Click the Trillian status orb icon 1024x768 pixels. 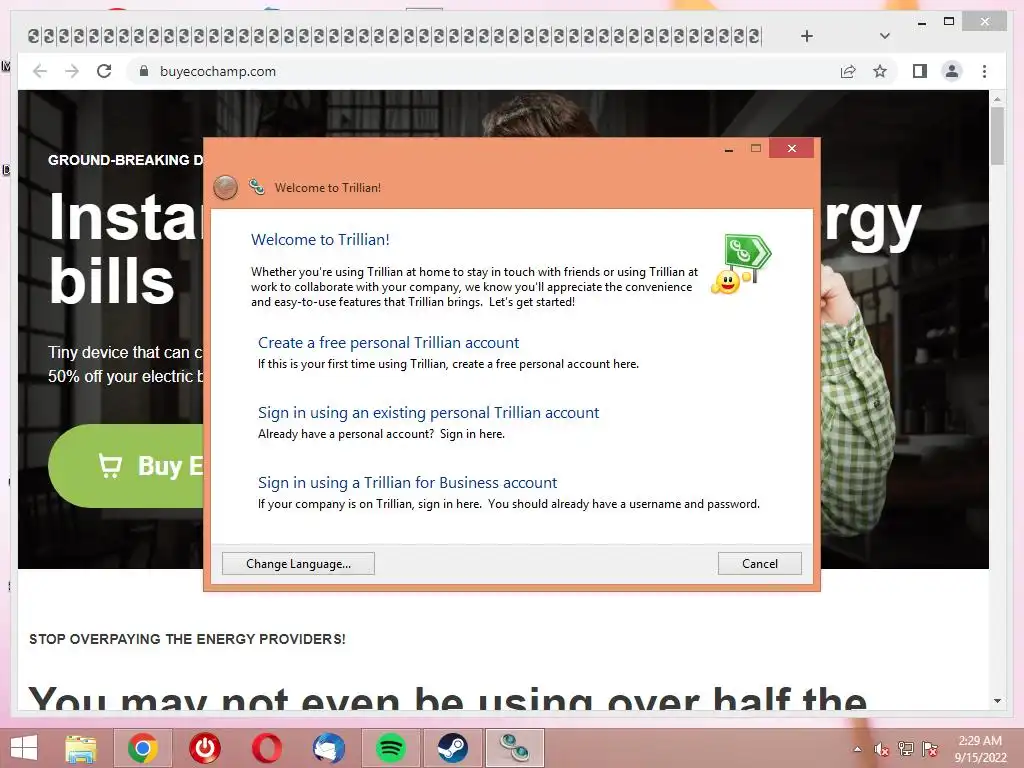225,187
